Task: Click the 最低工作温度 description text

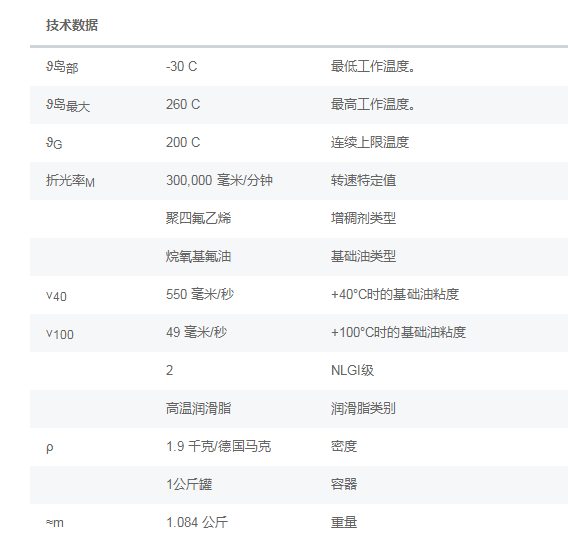Action: coord(373,67)
